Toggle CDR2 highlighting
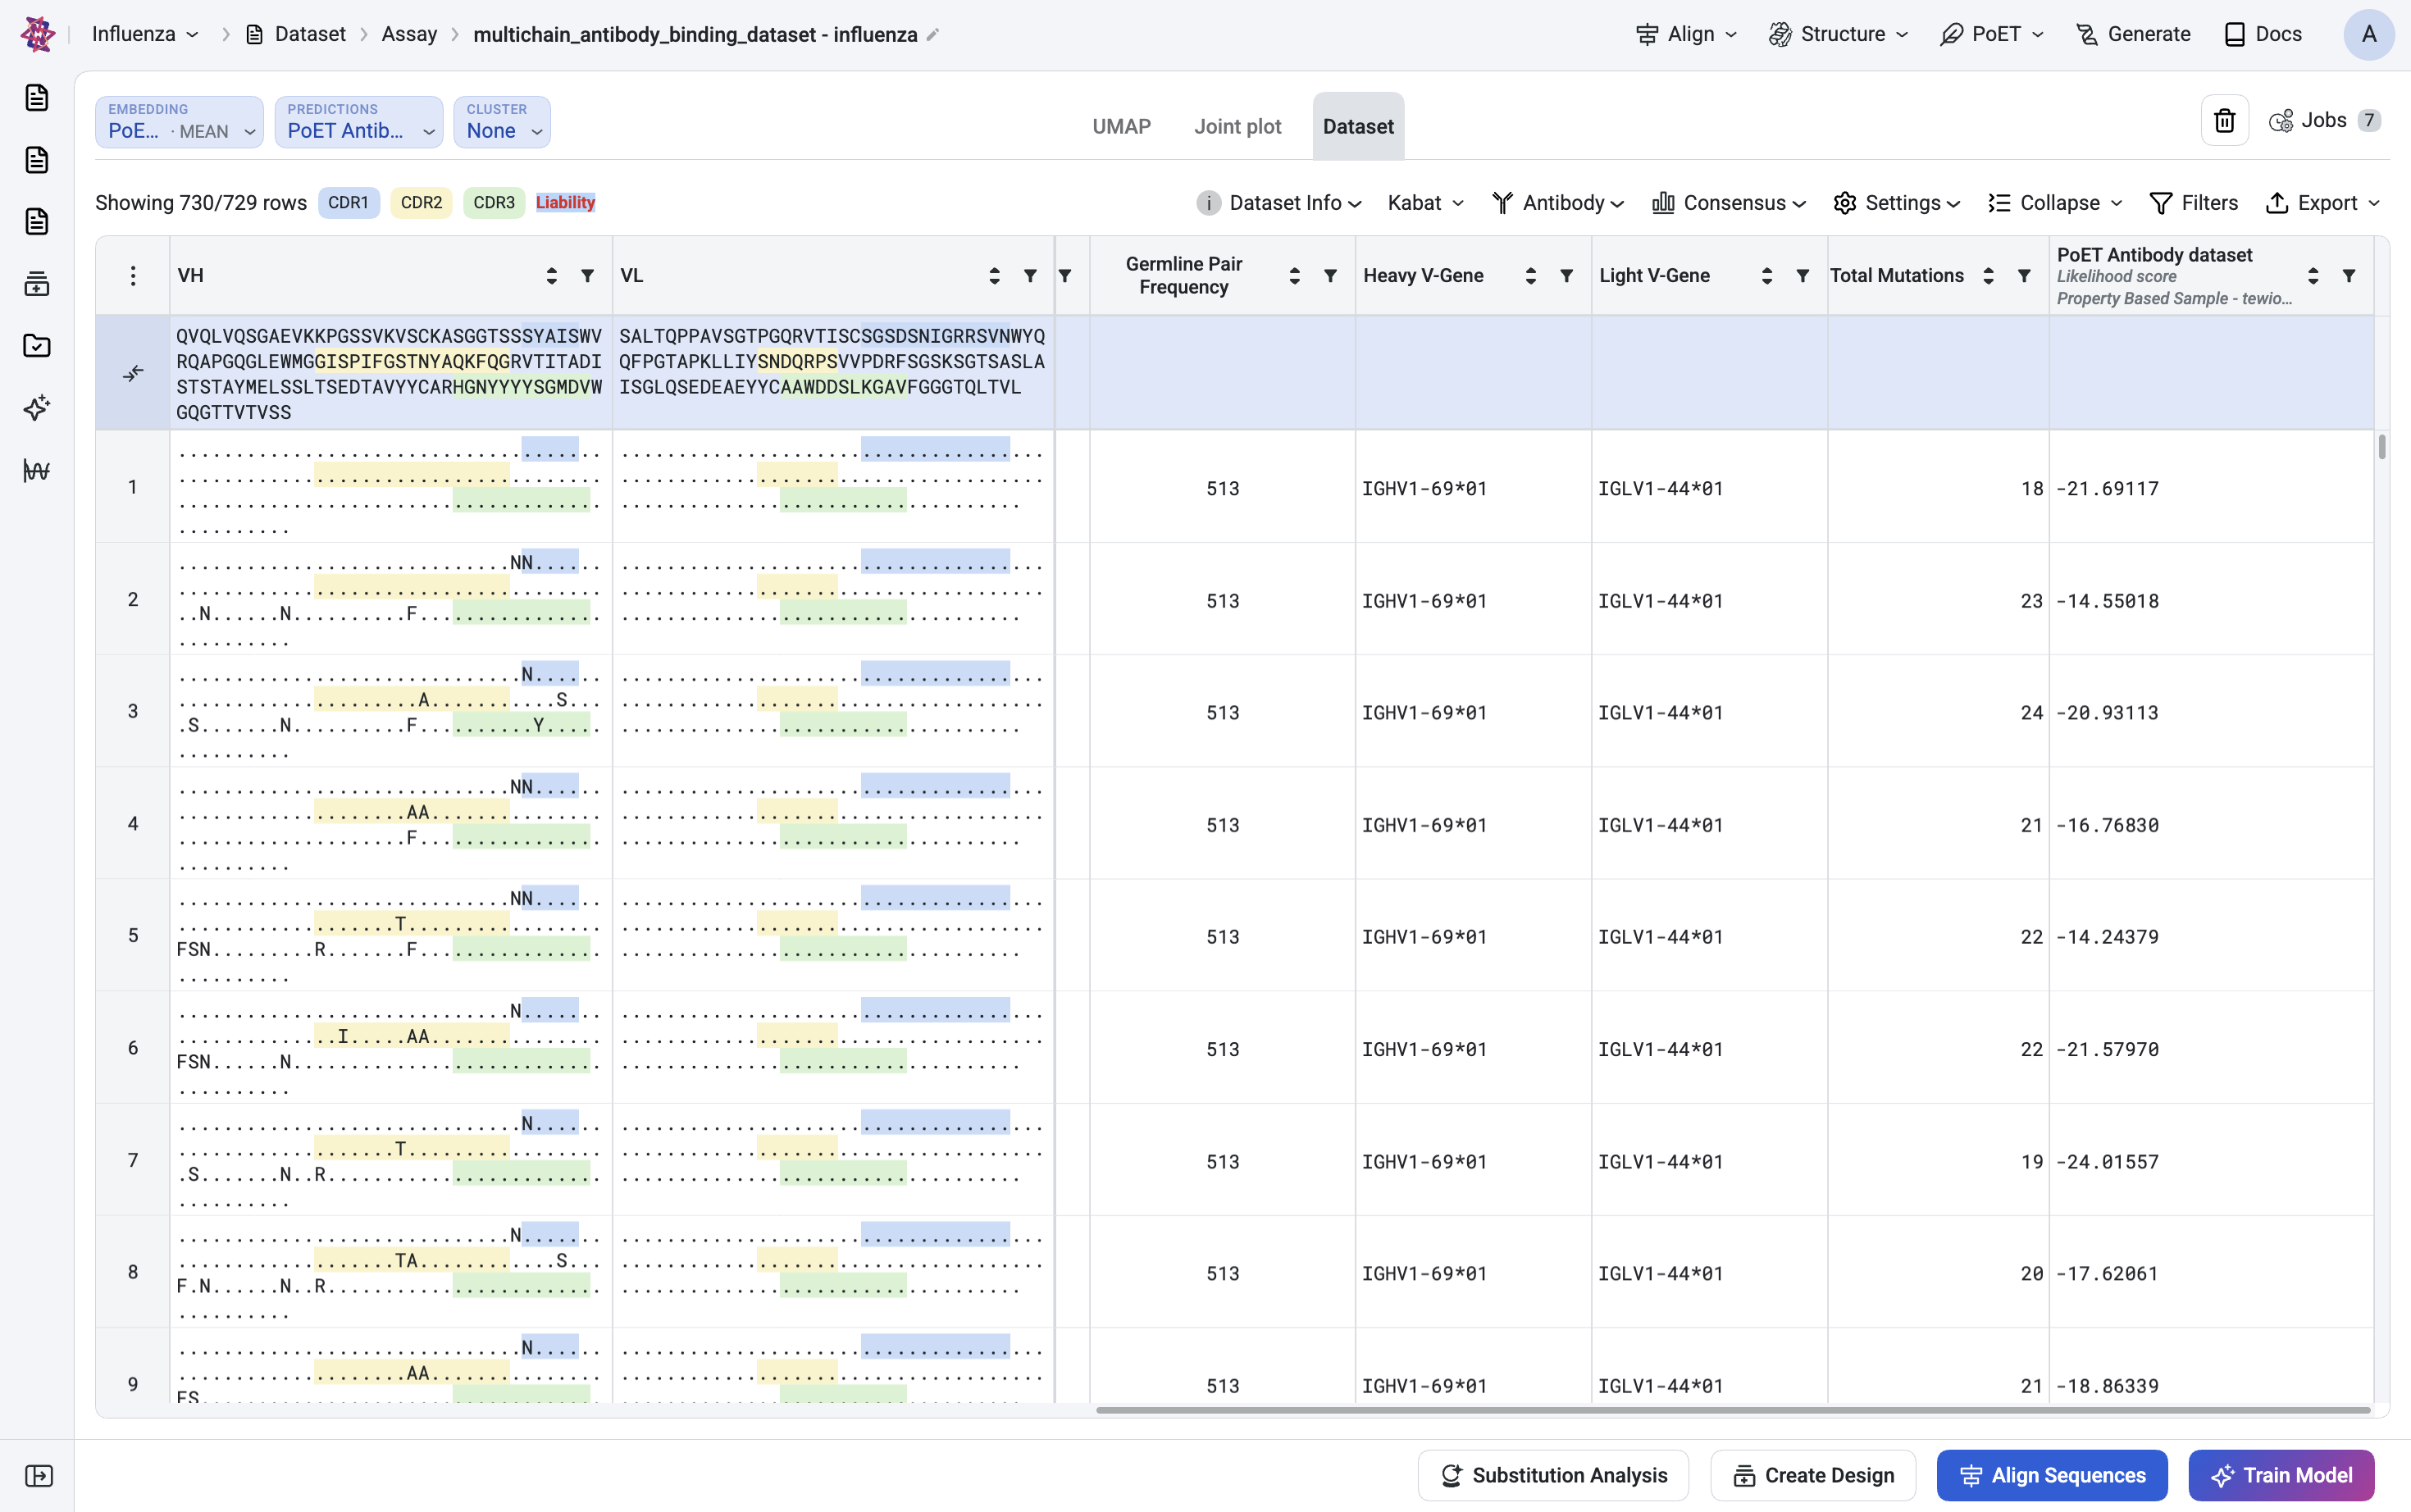Viewport: 2411px width, 1512px height. (x=421, y=203)
